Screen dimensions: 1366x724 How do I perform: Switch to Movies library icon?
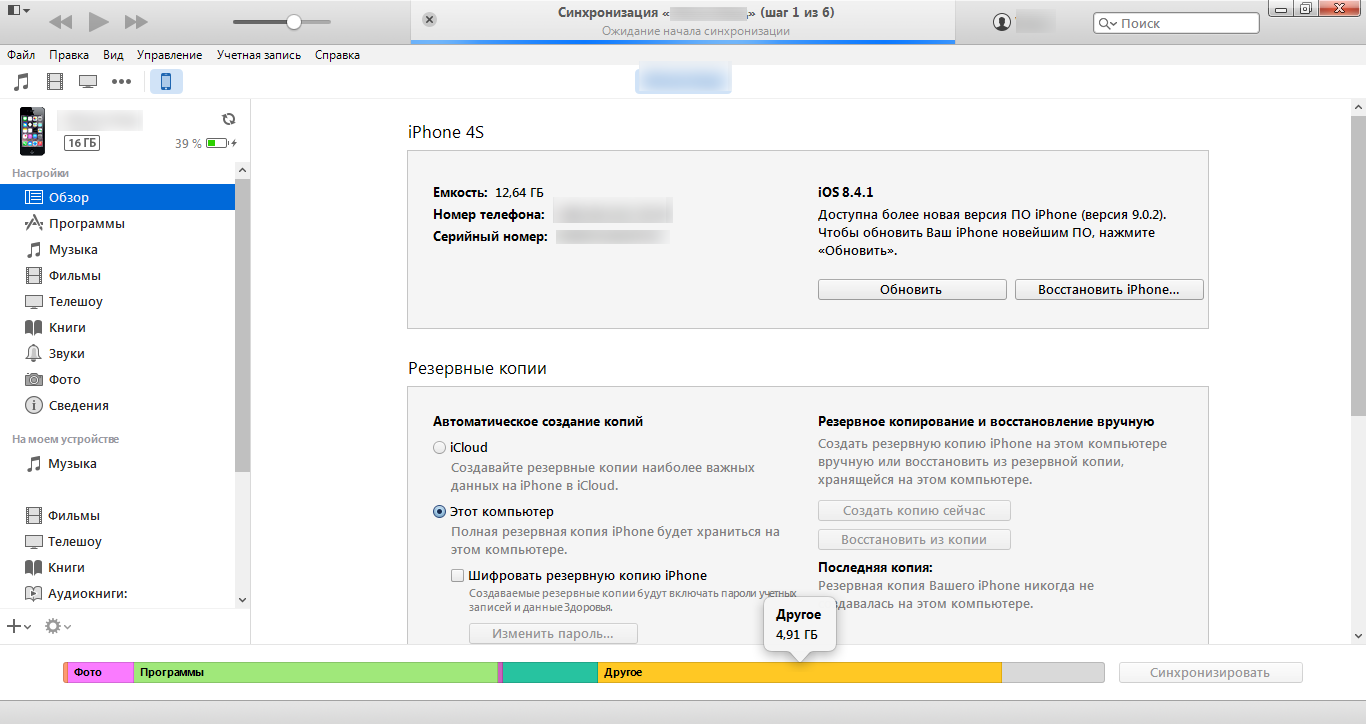(x=55, y=81)
